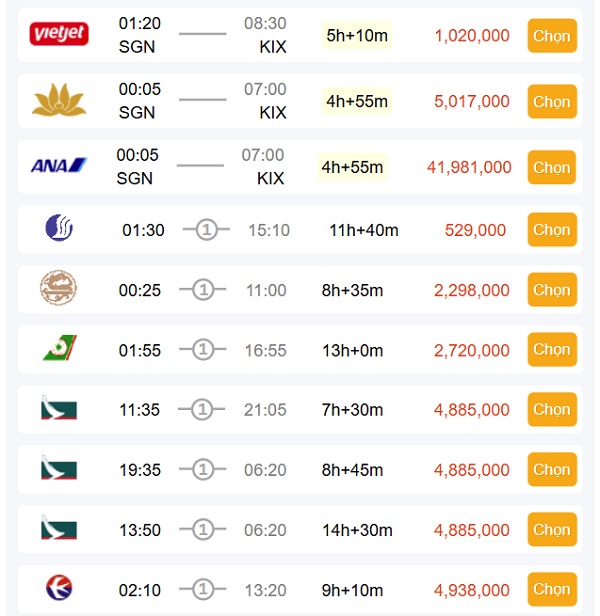This screenshot has width=600, height=616.
Task: Click the 4h+55m duration on ANA flight
Action: click(x=352, y=167)
